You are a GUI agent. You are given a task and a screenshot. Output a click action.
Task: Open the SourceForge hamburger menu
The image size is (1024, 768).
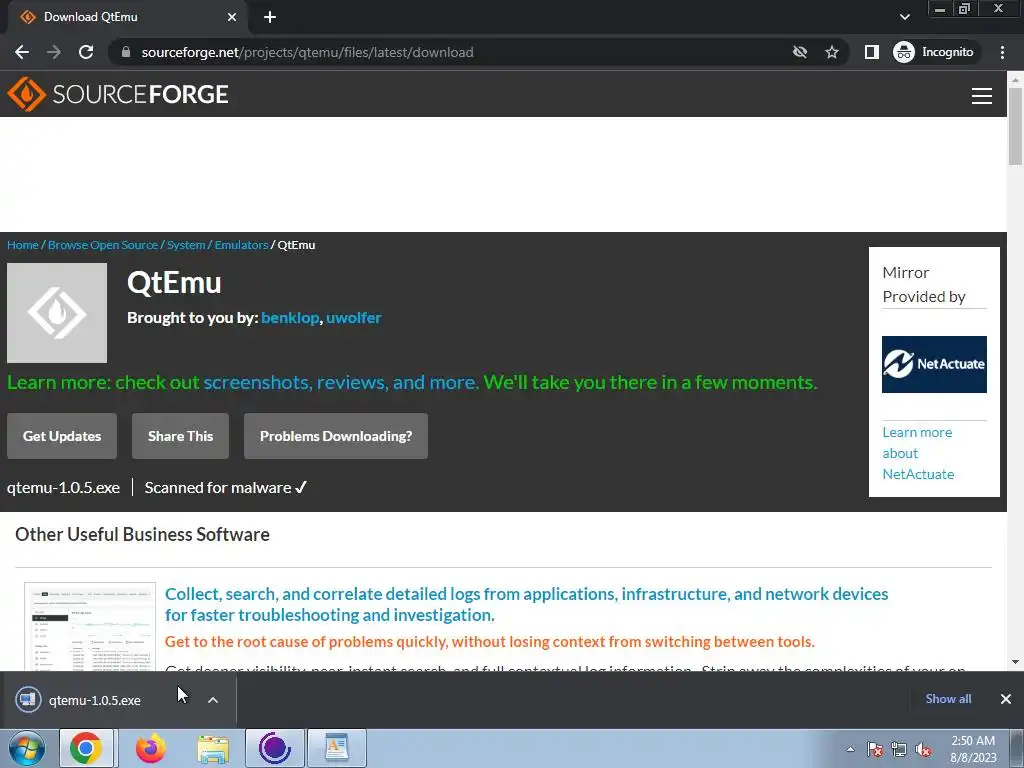tap(982, 96)
